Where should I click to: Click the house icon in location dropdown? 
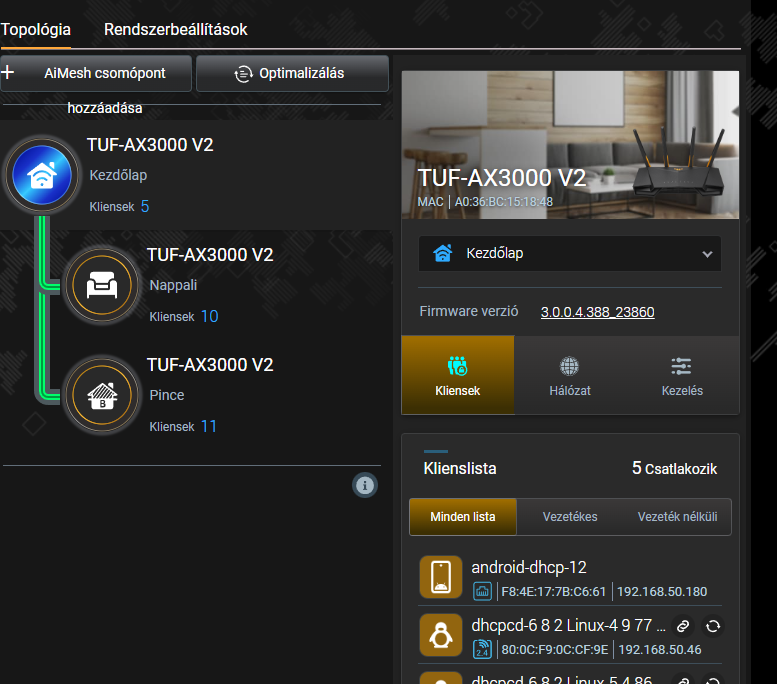(443, 253)
